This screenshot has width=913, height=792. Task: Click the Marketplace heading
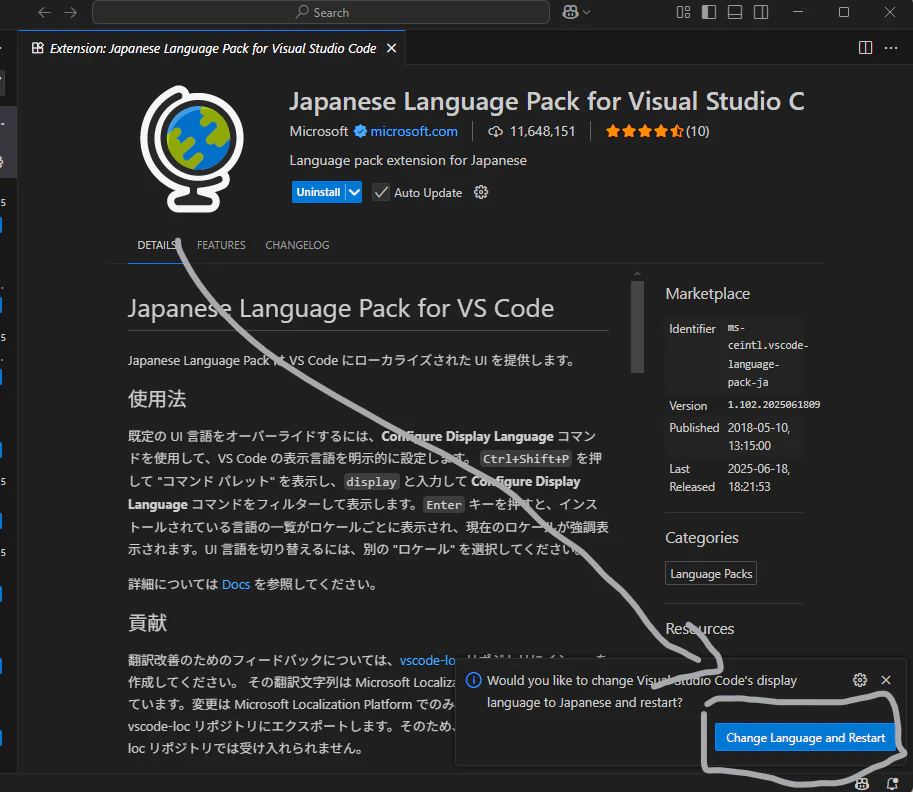point(707,294)
